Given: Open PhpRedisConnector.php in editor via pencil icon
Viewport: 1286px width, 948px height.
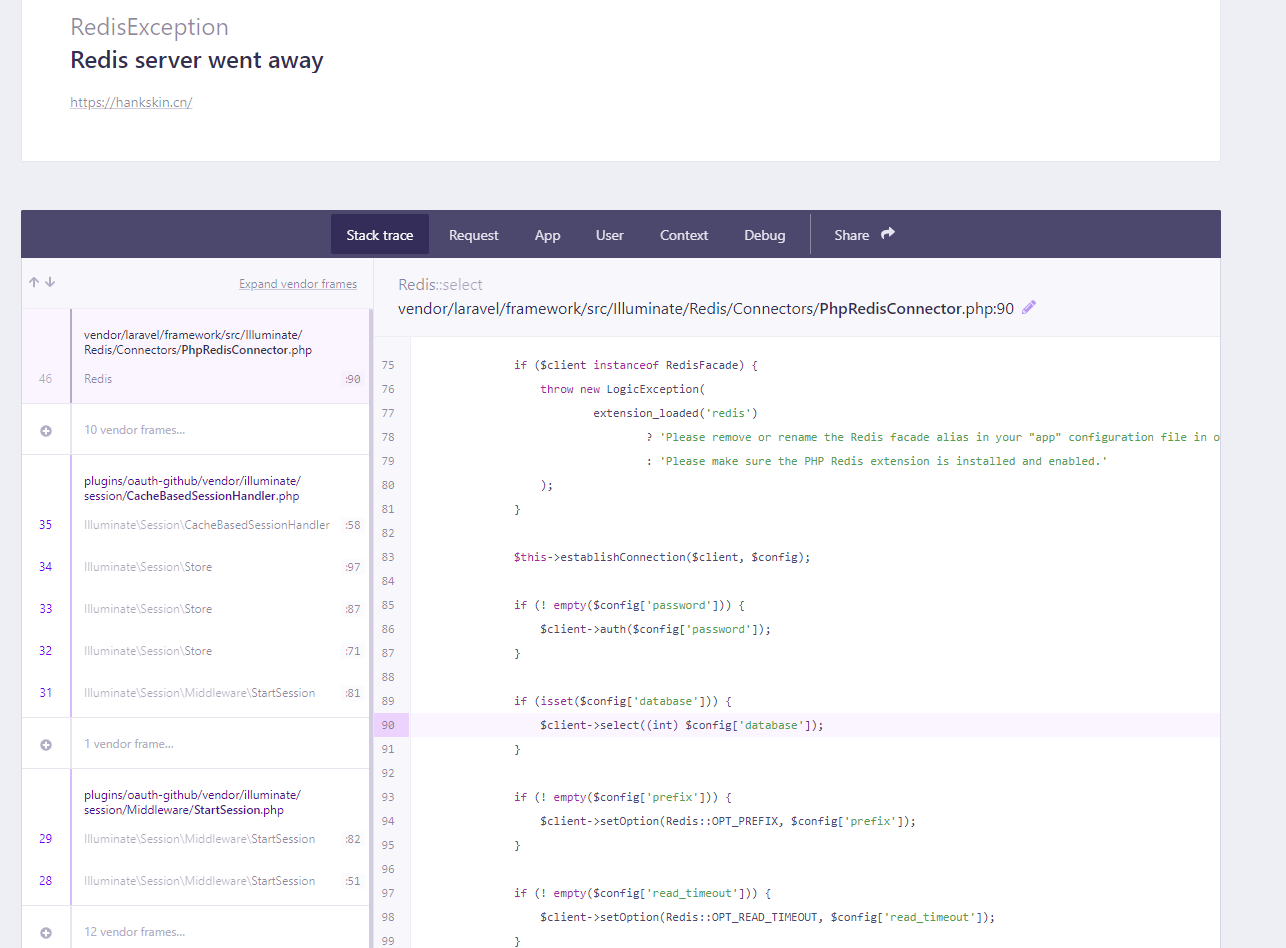Looking at the screenshot, I should [1028, 307].
